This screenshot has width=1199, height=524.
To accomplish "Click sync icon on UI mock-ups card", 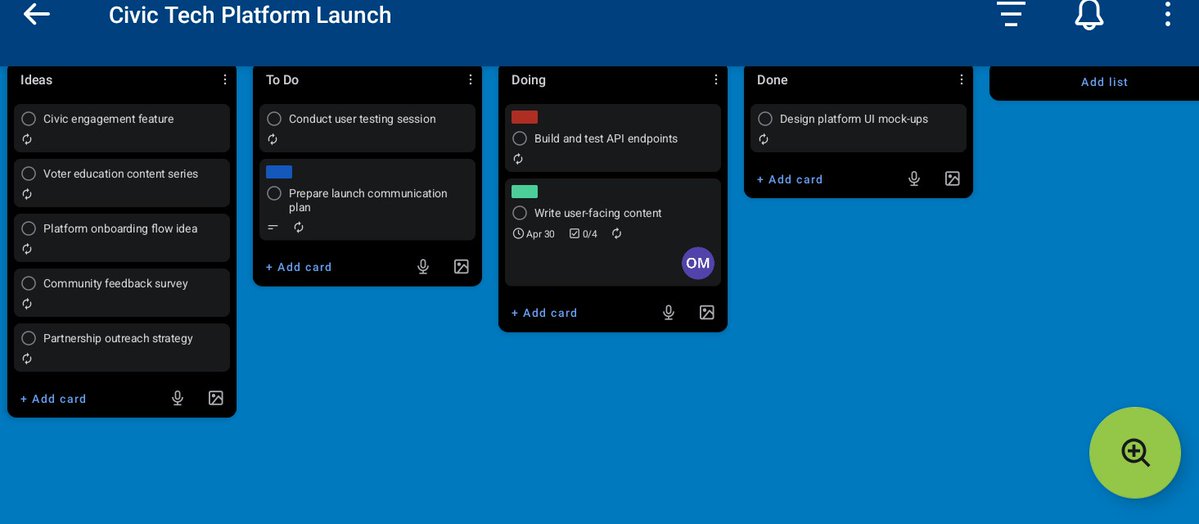I will click(x=763, y=139).
